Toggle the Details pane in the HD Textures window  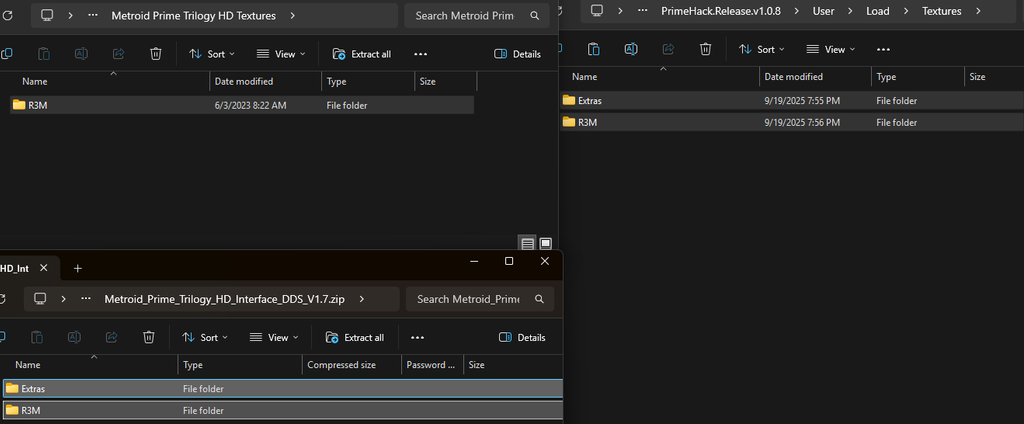[517, 54]
